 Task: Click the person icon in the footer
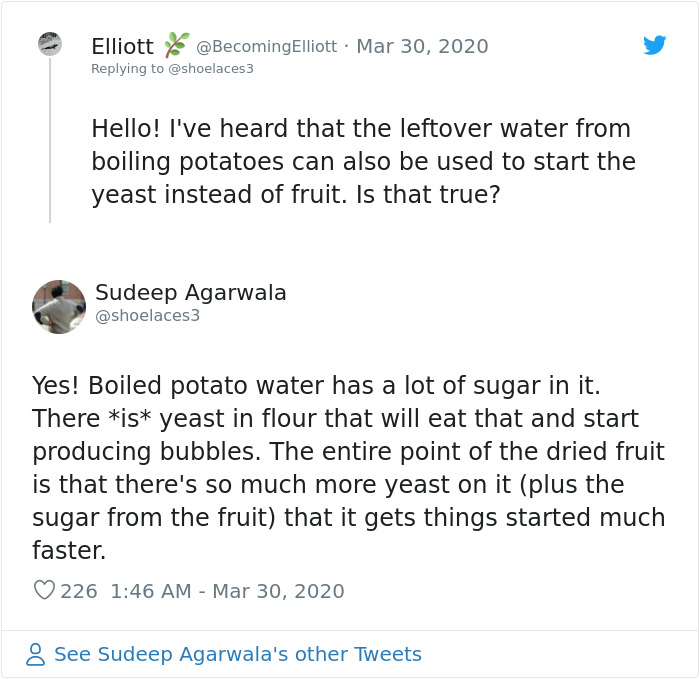pyautogui.click(x=36, y=655)
